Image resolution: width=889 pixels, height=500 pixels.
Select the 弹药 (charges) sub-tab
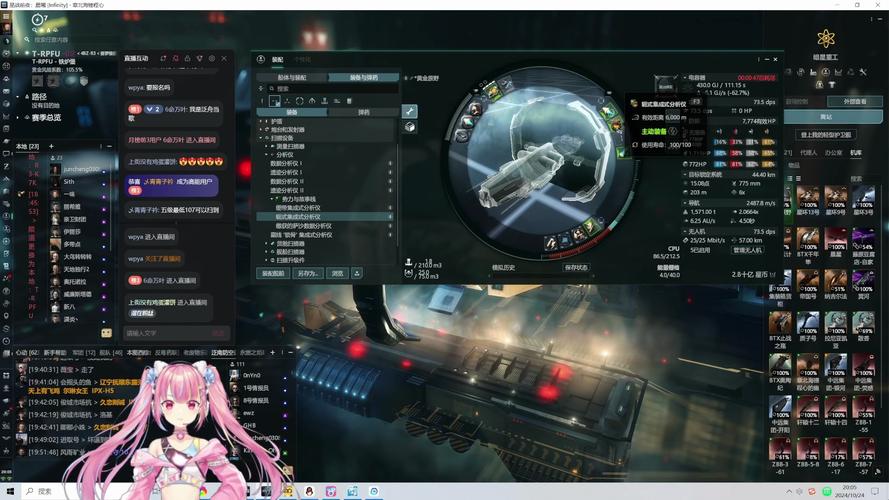(363, 112)
